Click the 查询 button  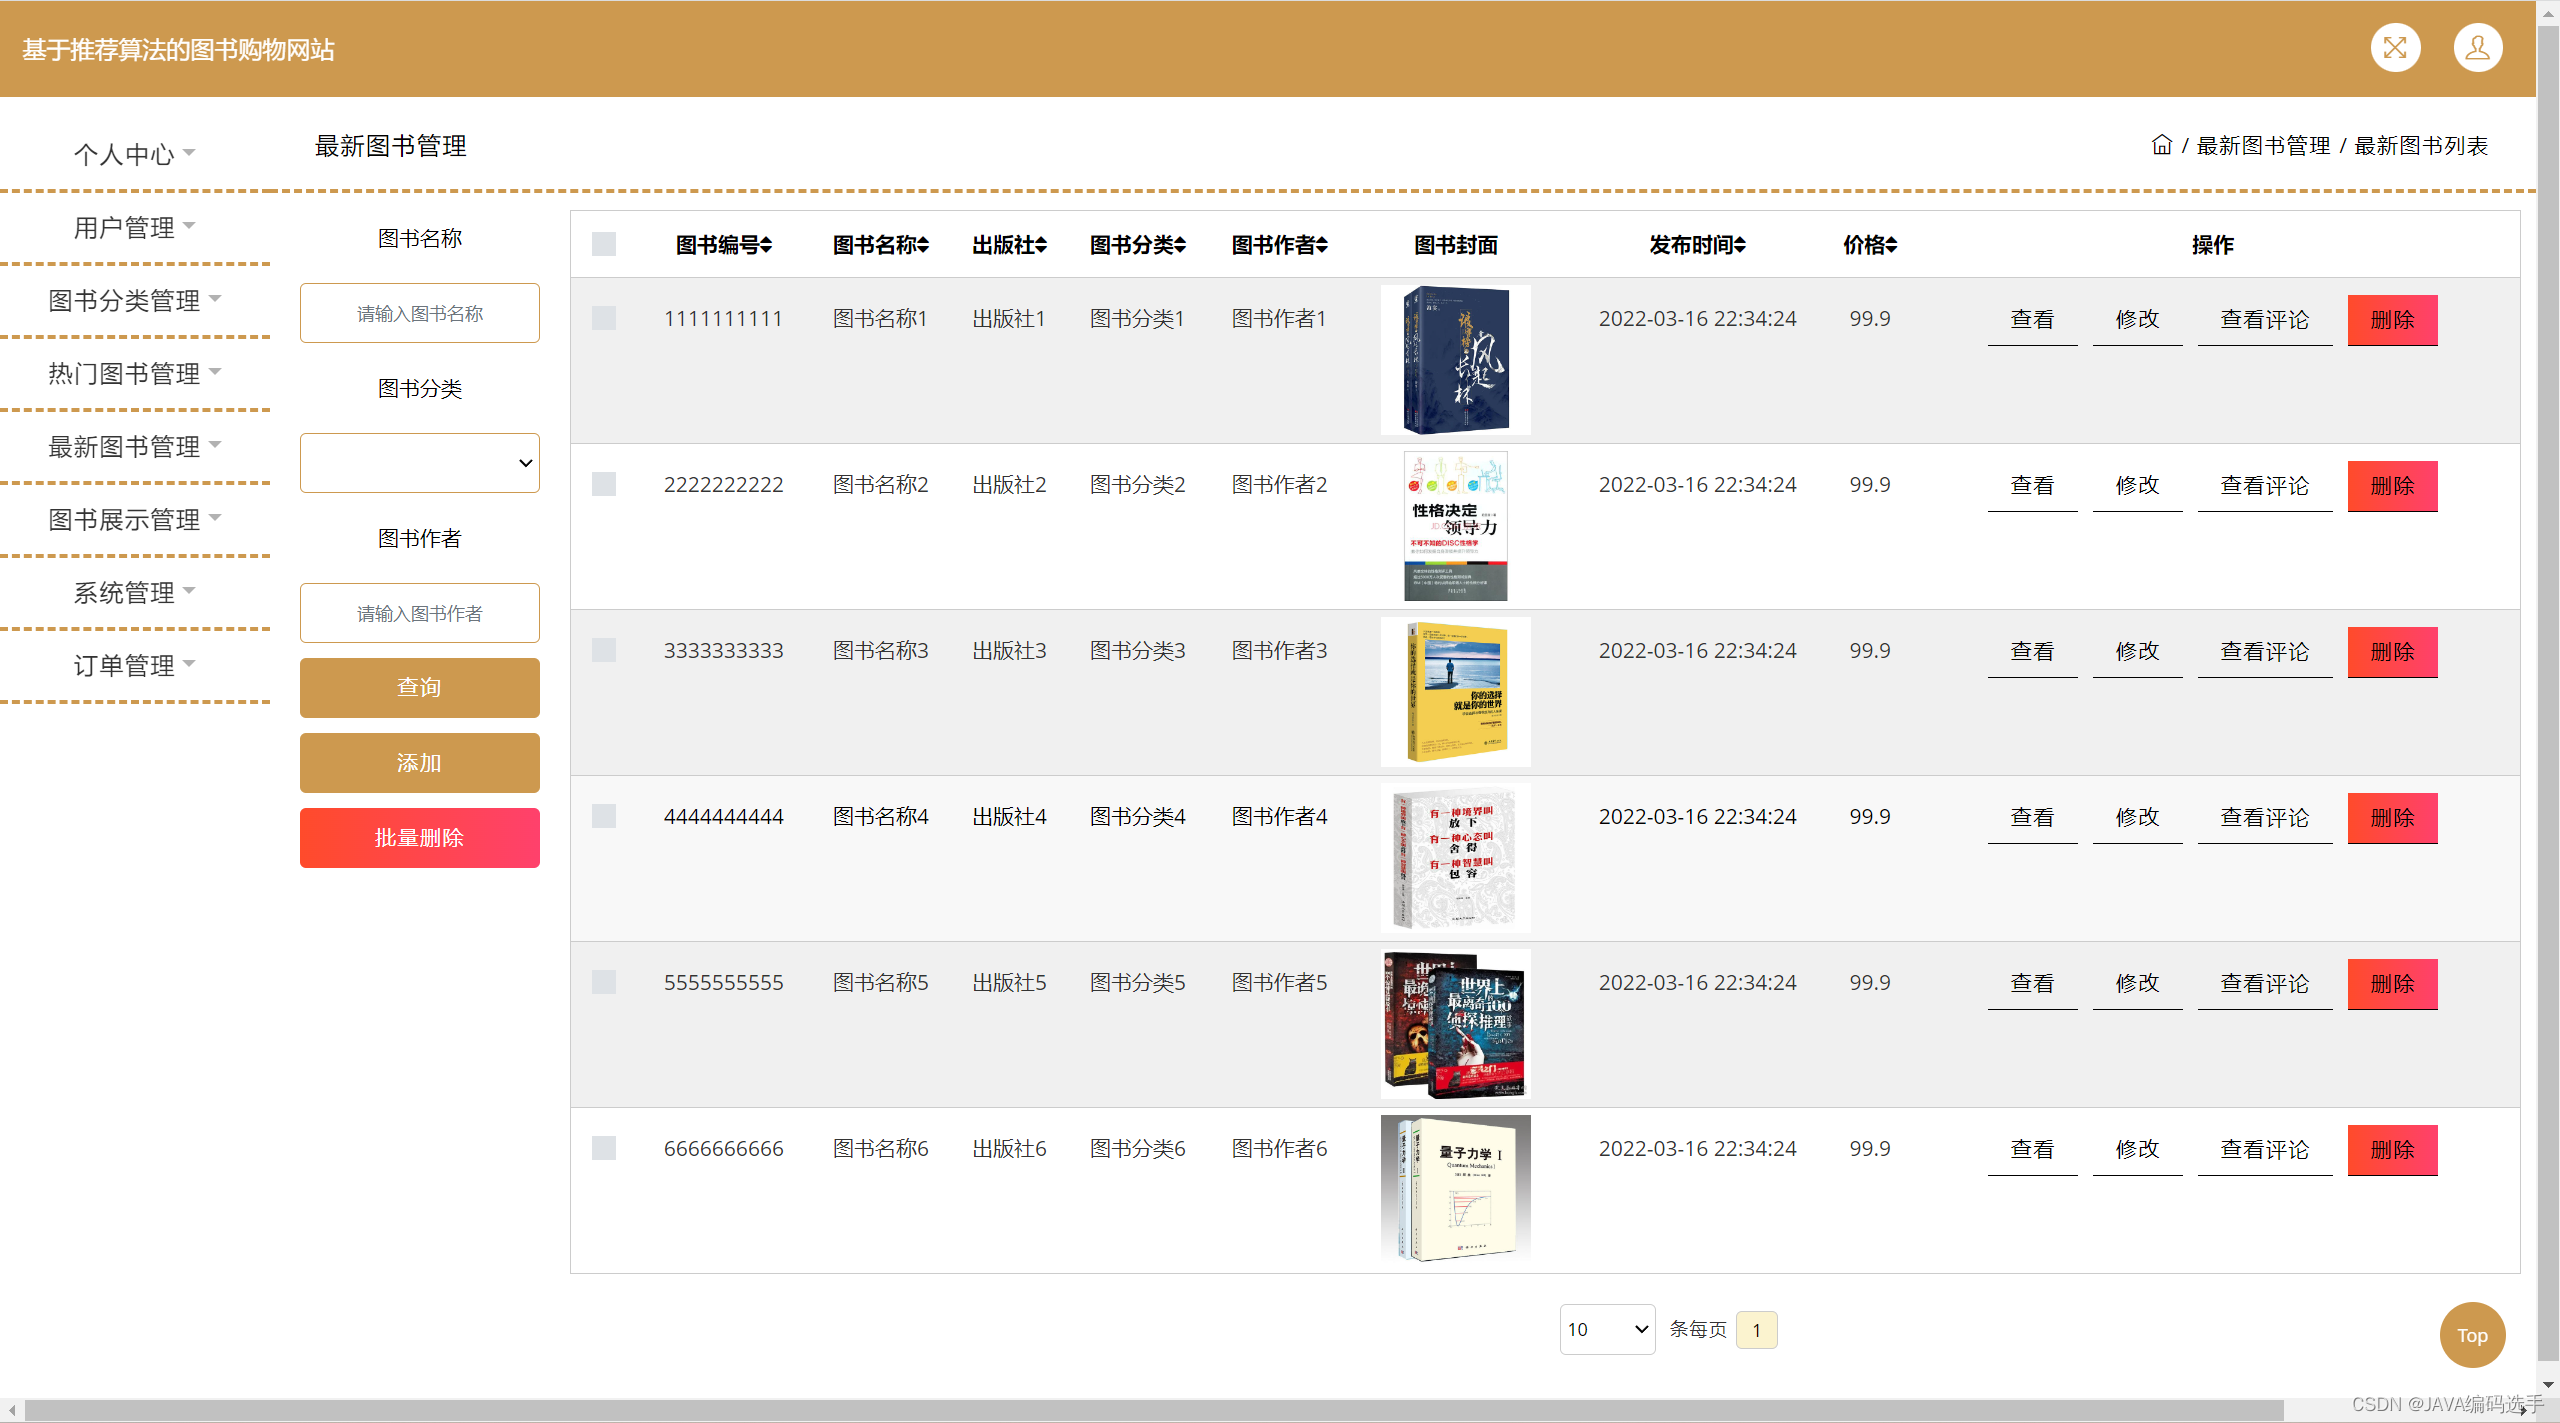(x=420, y=688)
